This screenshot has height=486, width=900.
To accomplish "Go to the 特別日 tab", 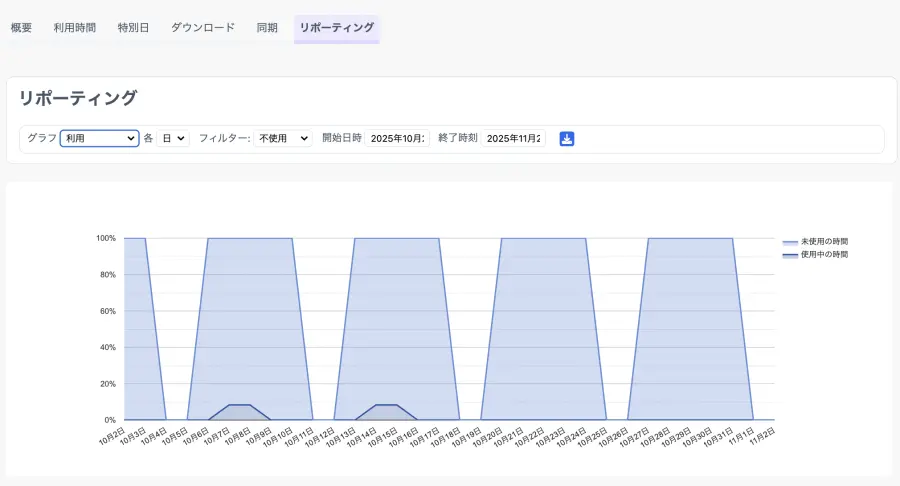I will pos(133,28).
